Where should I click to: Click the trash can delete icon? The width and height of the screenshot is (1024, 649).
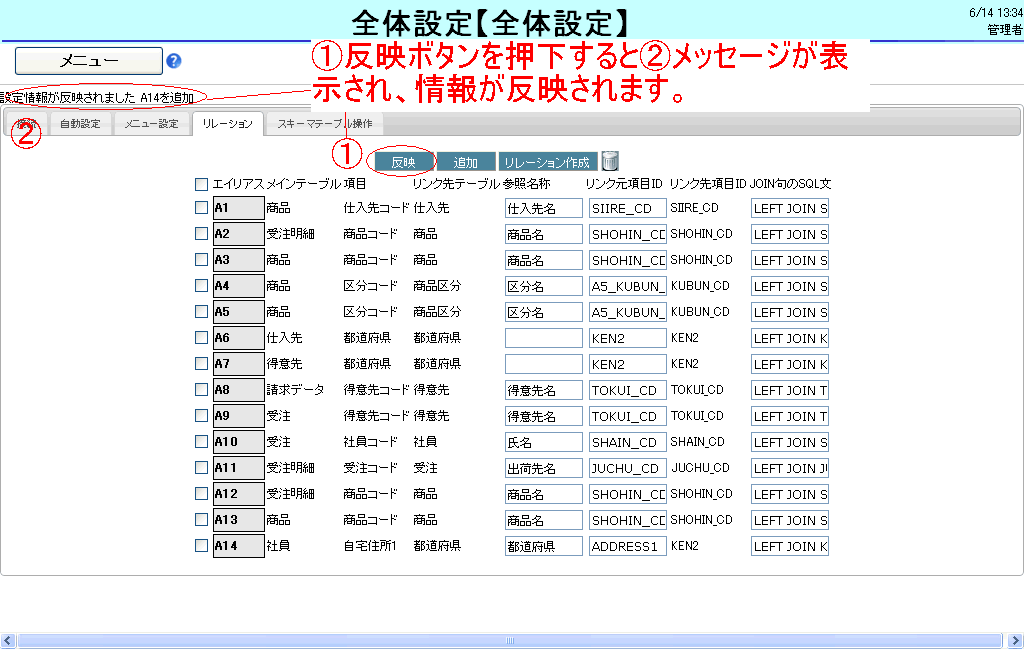tap(610, 161)
